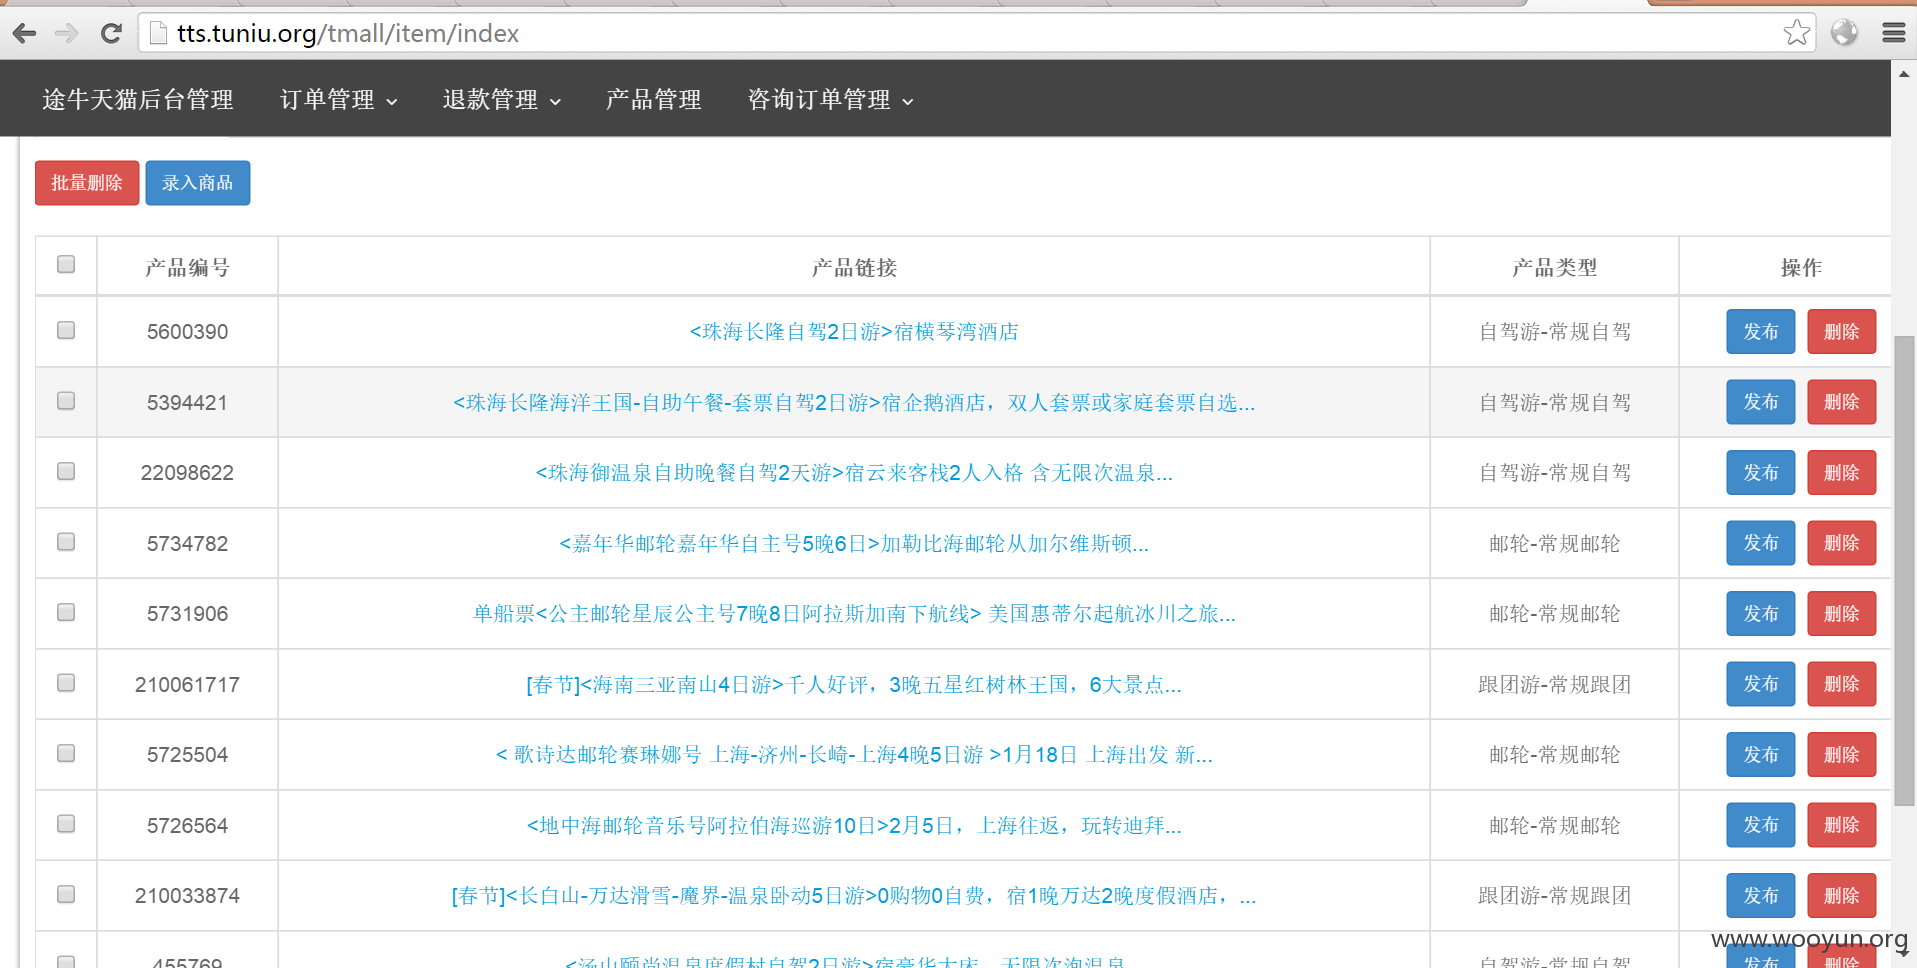The height and width of the screenshot is (968, 1917).
Task: Reload the page with refresh icon
Action: tap(111, 33)
